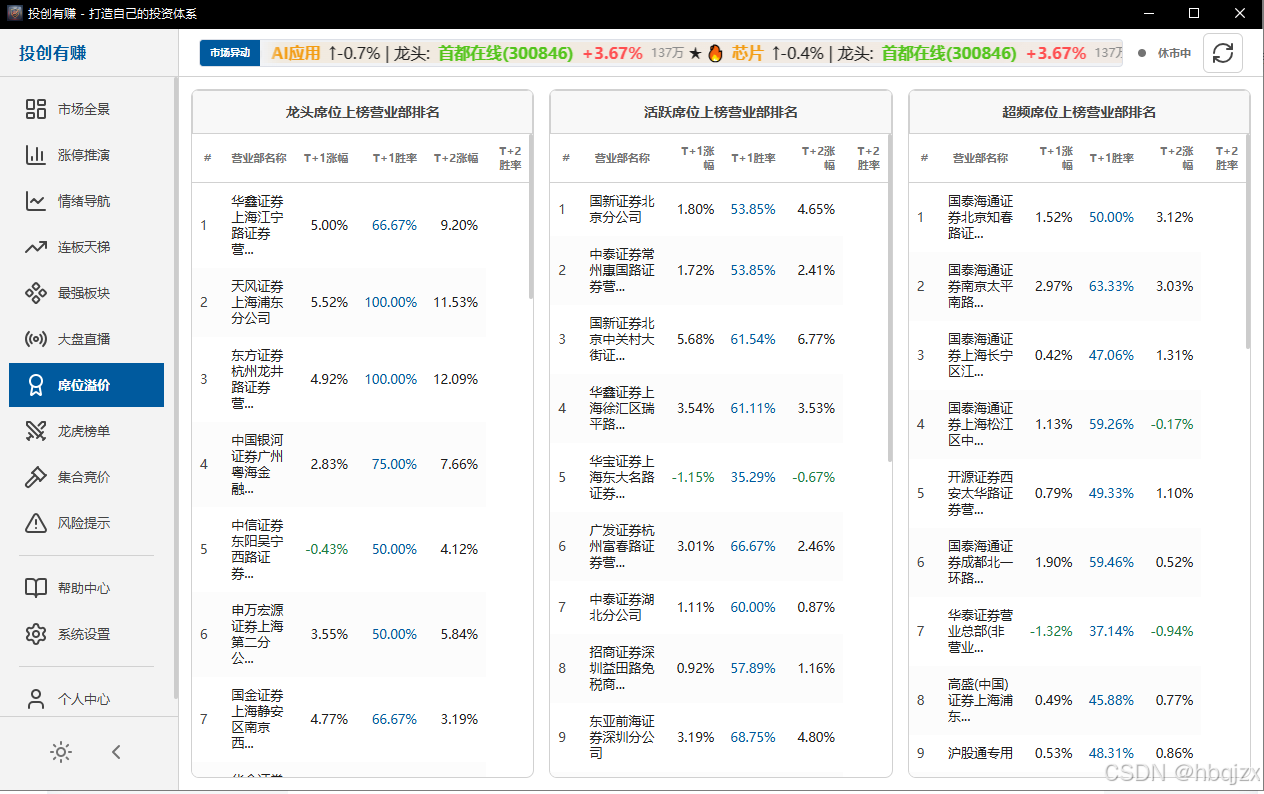Select 中国银河证券广州粤海金融 row name
The image size is (1264, 794).
coord(257,464)
